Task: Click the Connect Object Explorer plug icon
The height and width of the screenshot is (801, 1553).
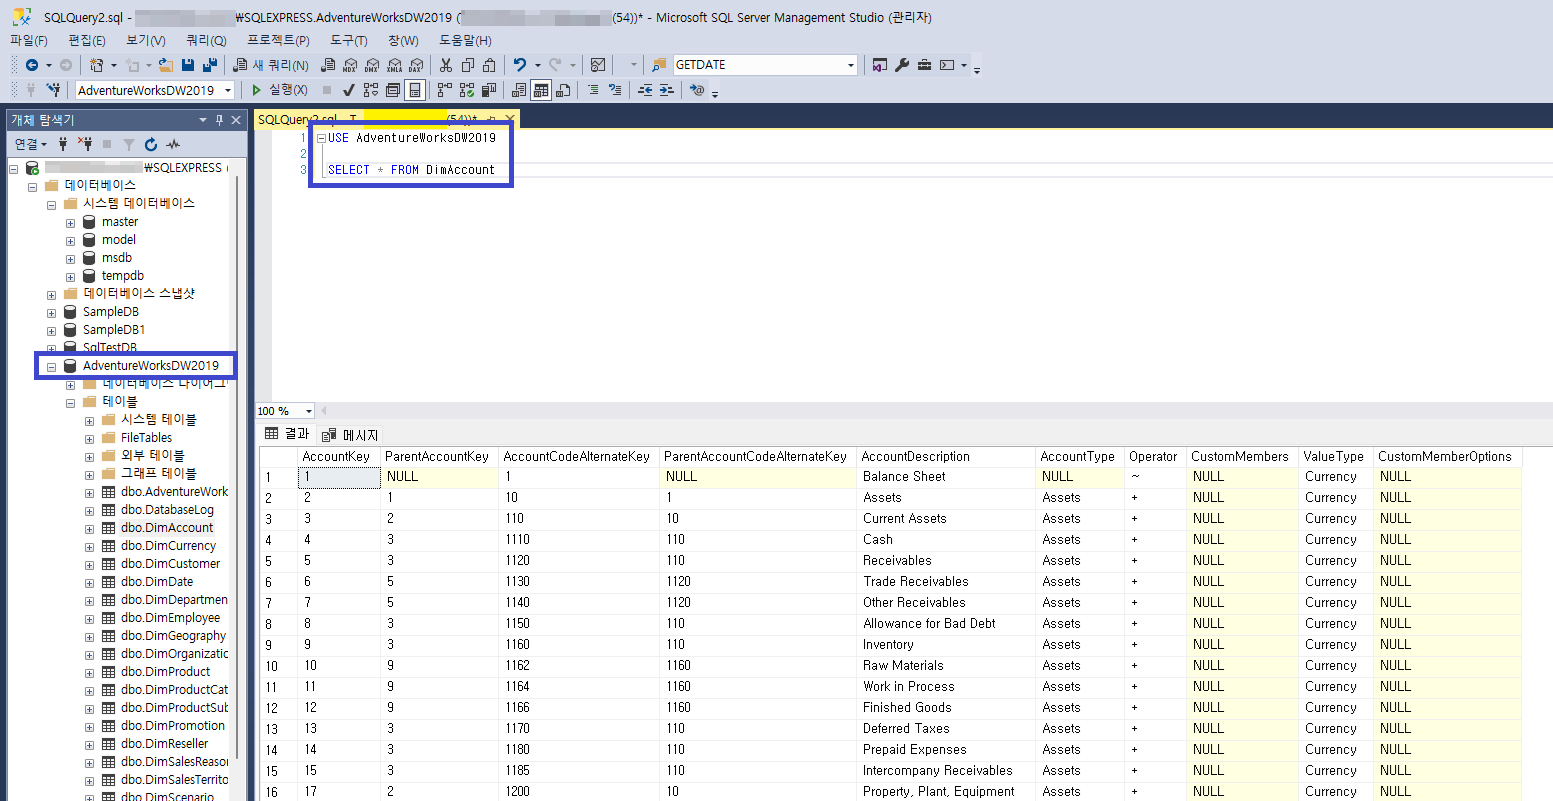Action: click(x=63, y=144)
